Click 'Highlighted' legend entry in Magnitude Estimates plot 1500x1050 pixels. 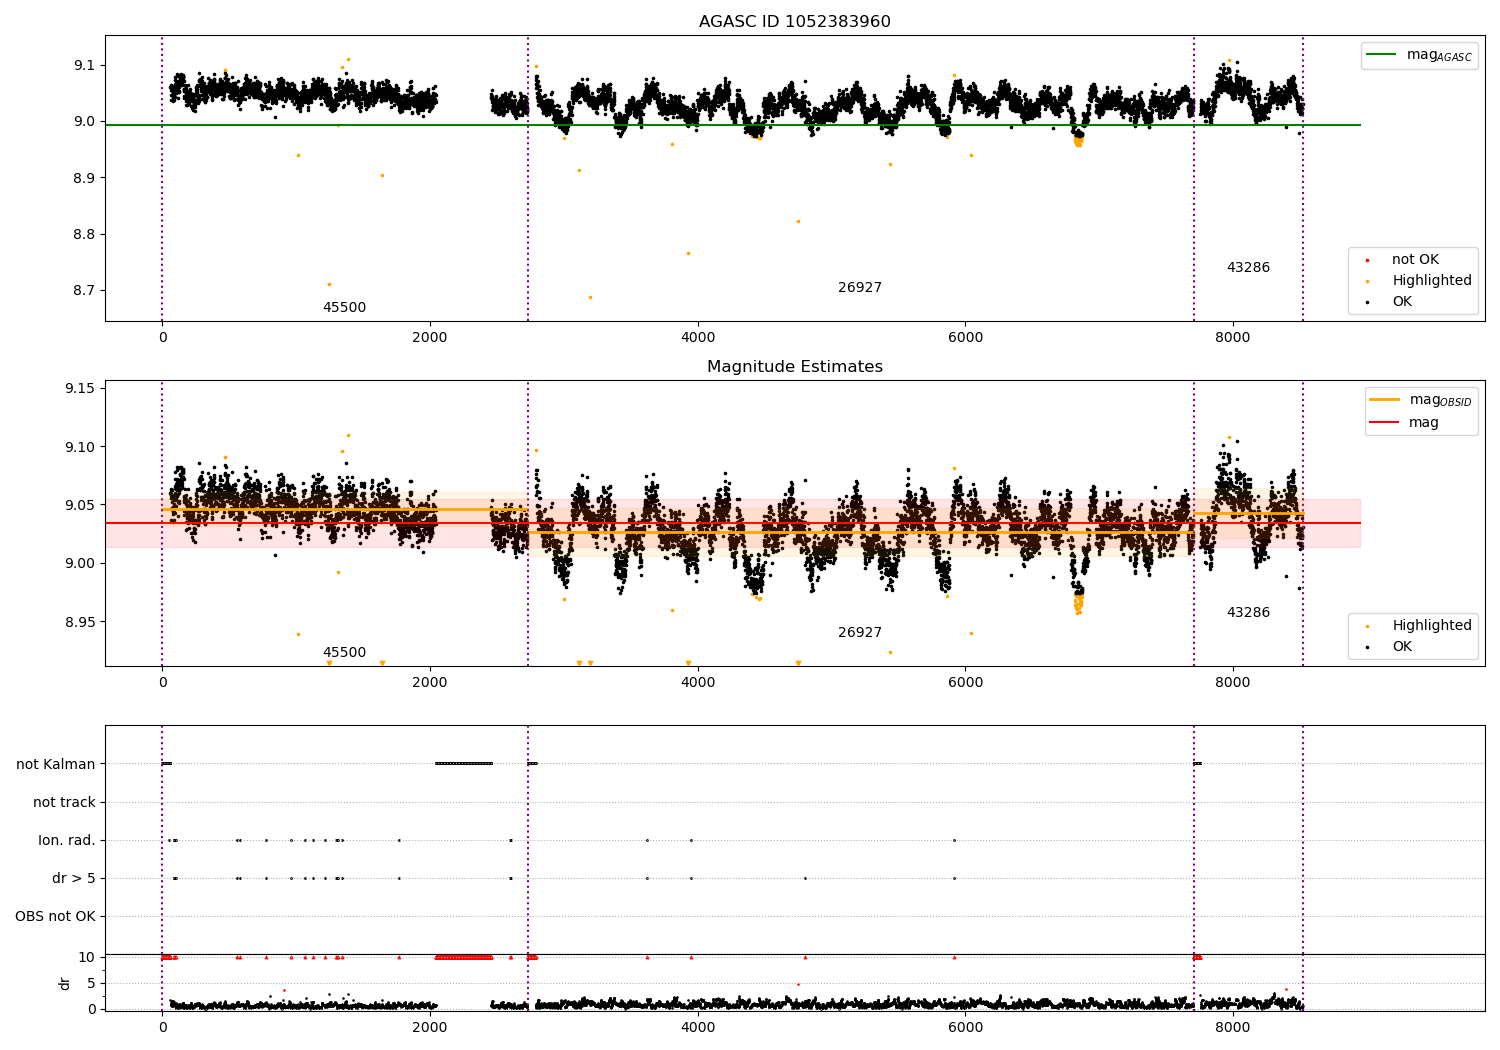[x=1418, y=625]
